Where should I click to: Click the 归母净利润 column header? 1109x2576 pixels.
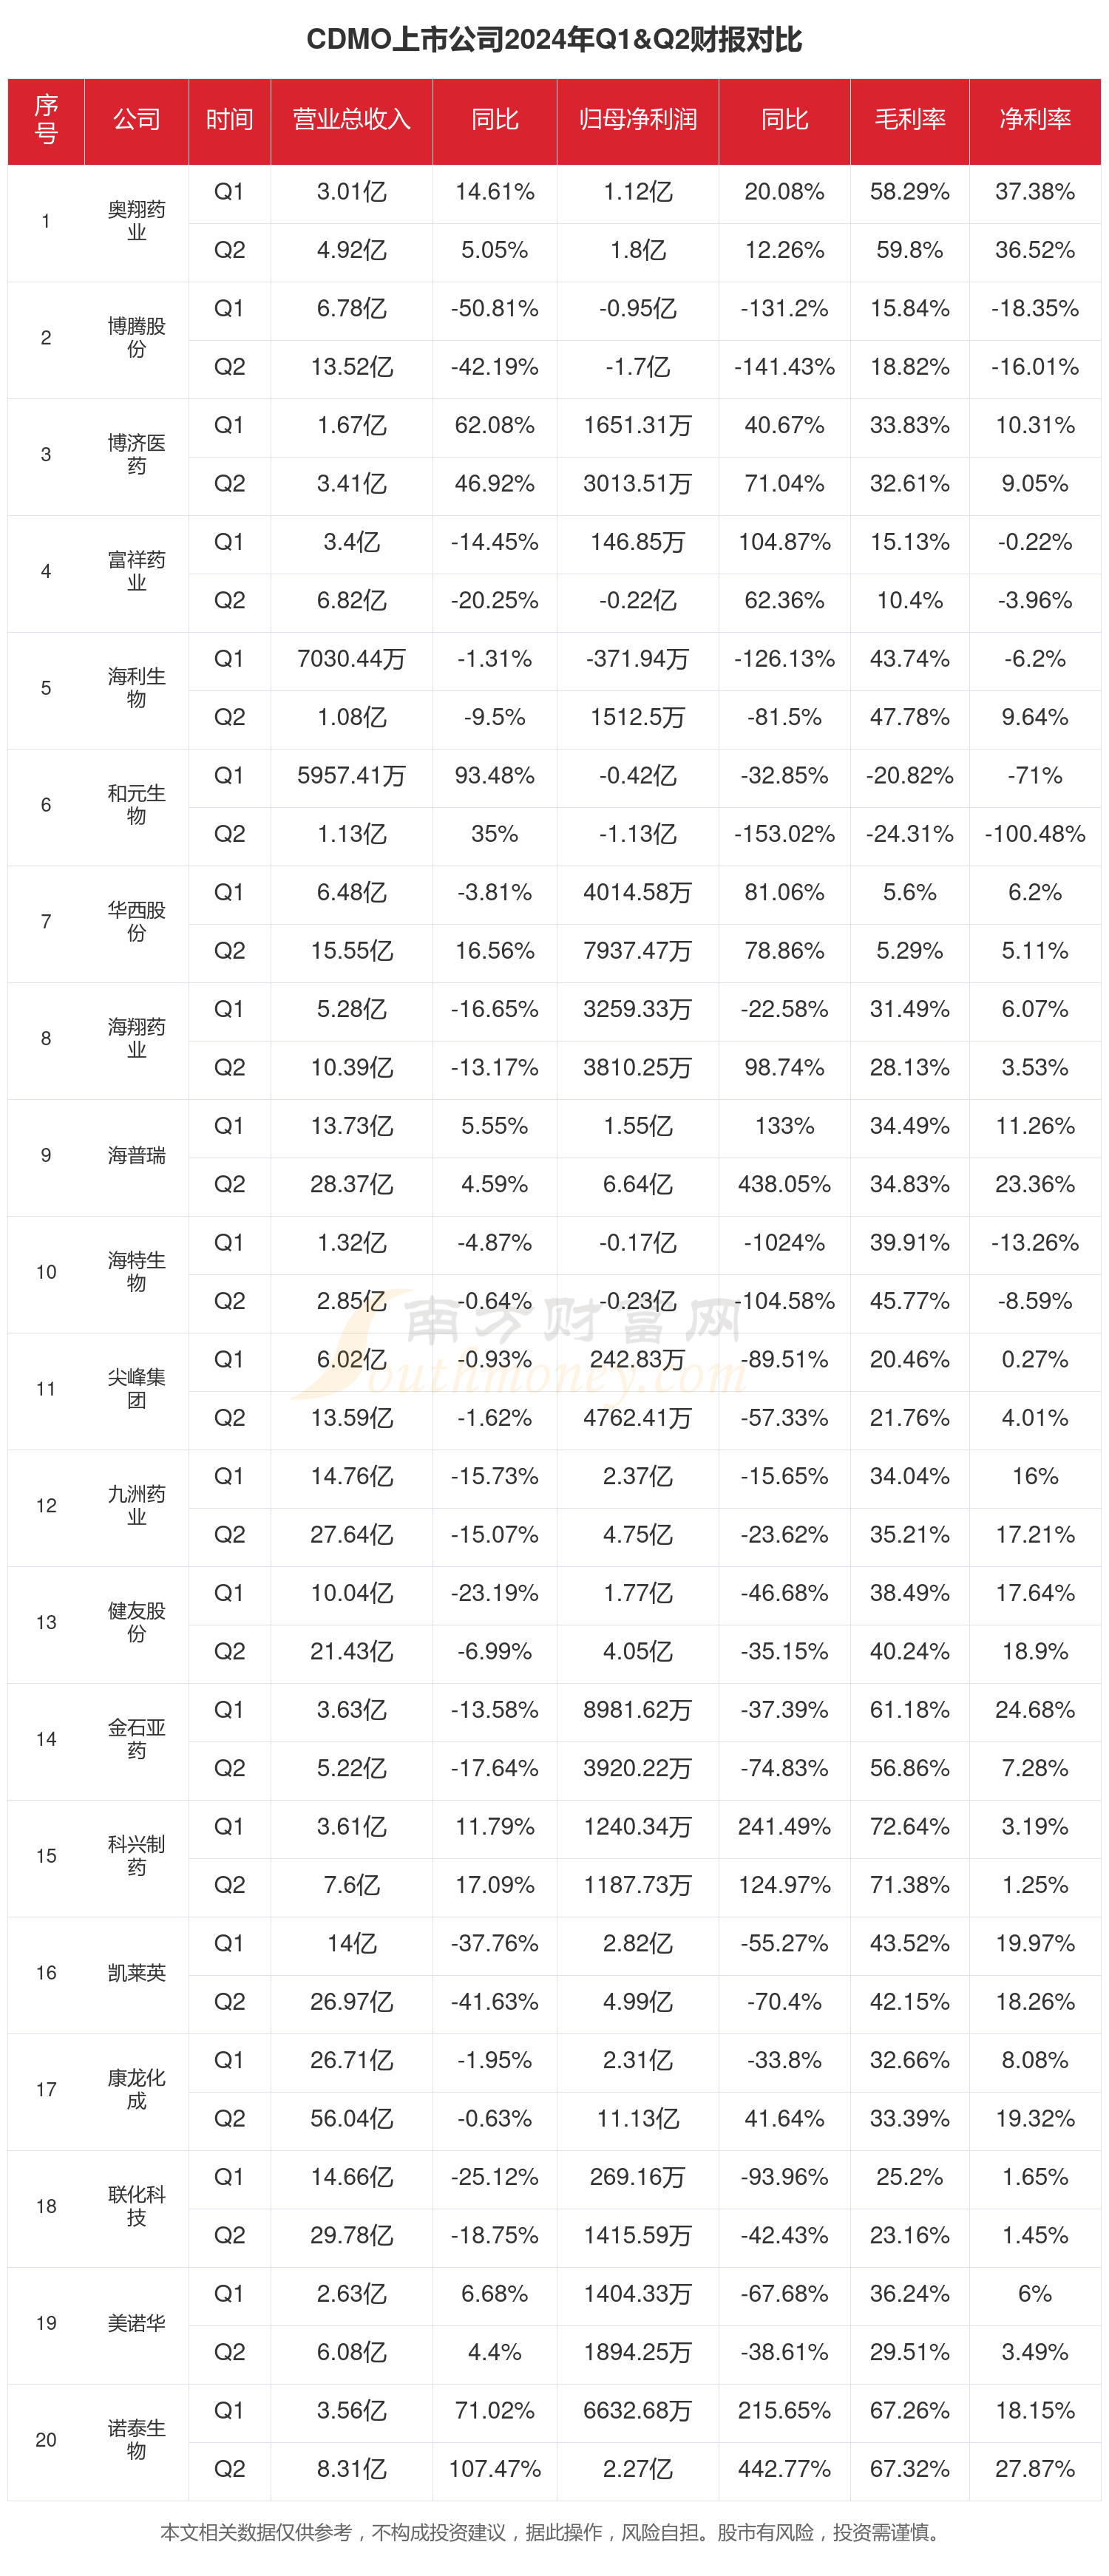coord(637,120)
